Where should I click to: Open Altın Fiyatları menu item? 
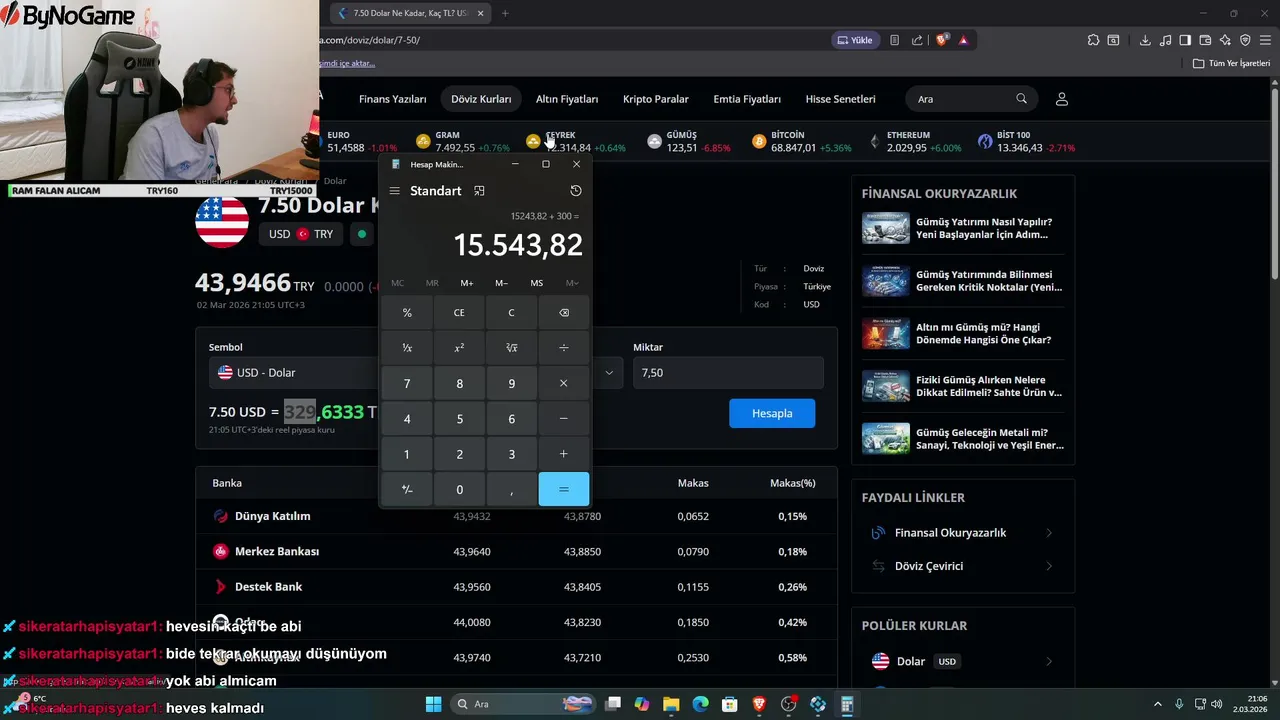click(567, 99)
